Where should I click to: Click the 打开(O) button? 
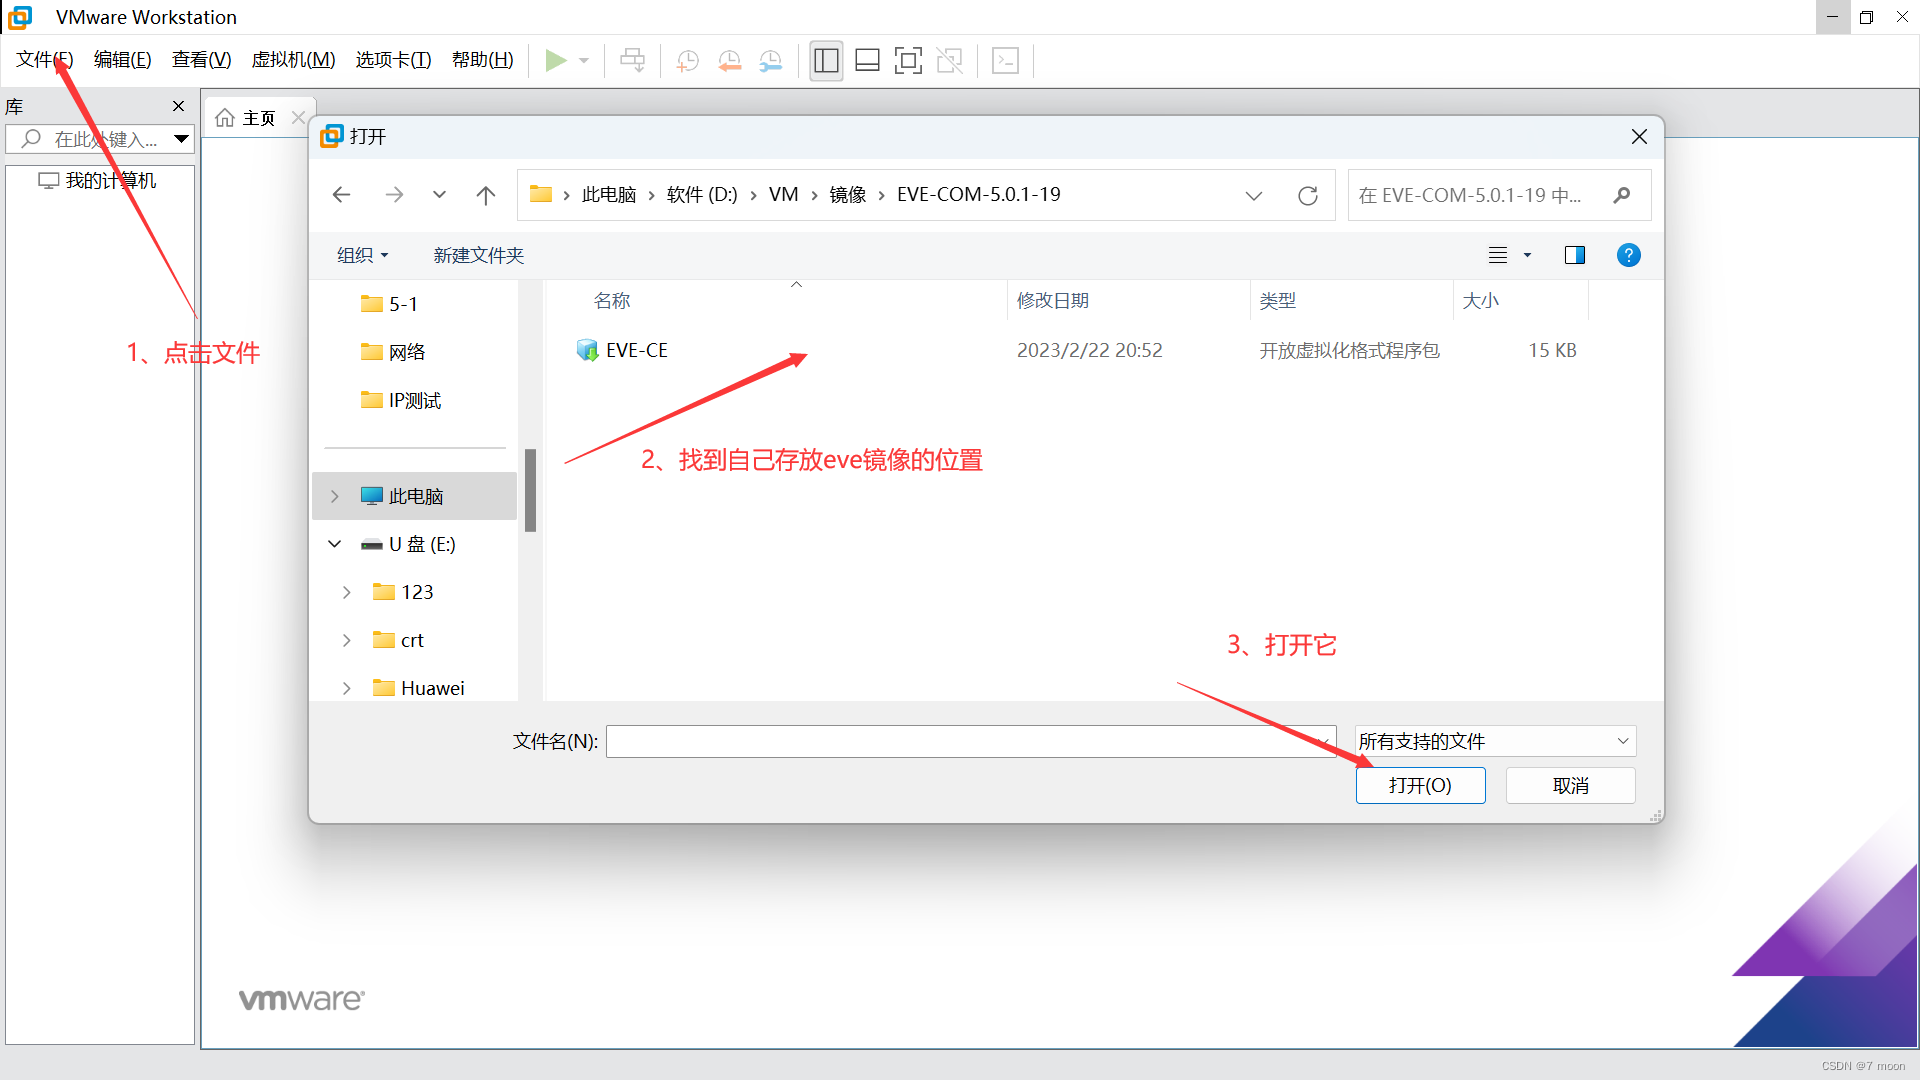coord(1420,785)
